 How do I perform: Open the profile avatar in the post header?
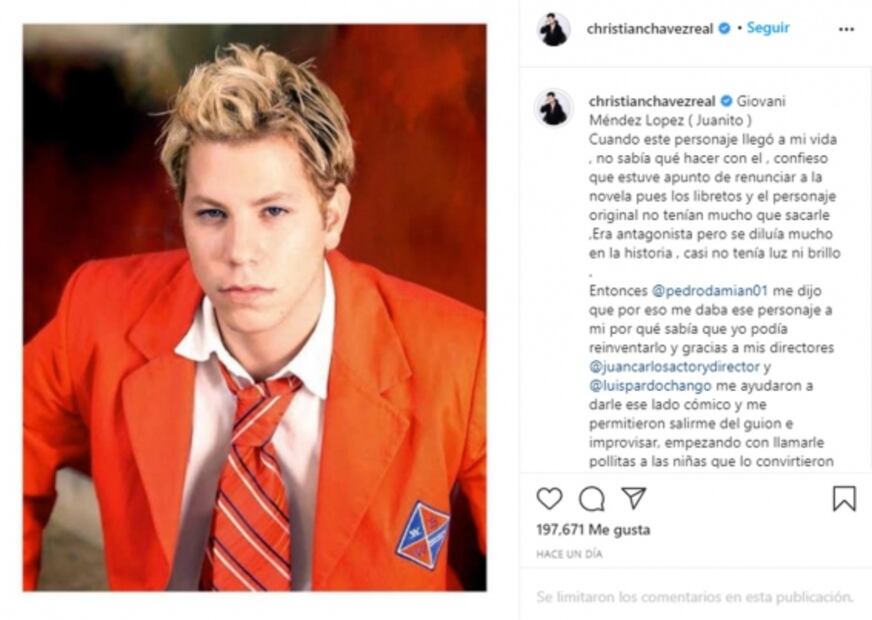tap(553, 29)
